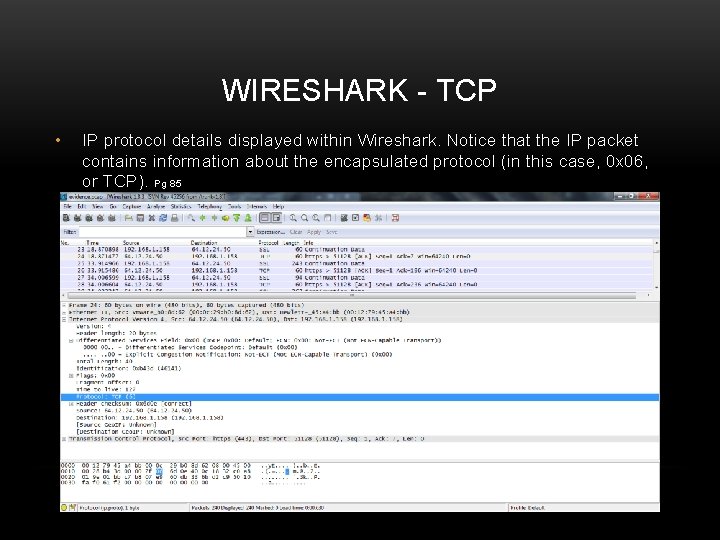Open the Edit menu
Image resolution: width=720 pixels, height=540 pixels.
82,207
